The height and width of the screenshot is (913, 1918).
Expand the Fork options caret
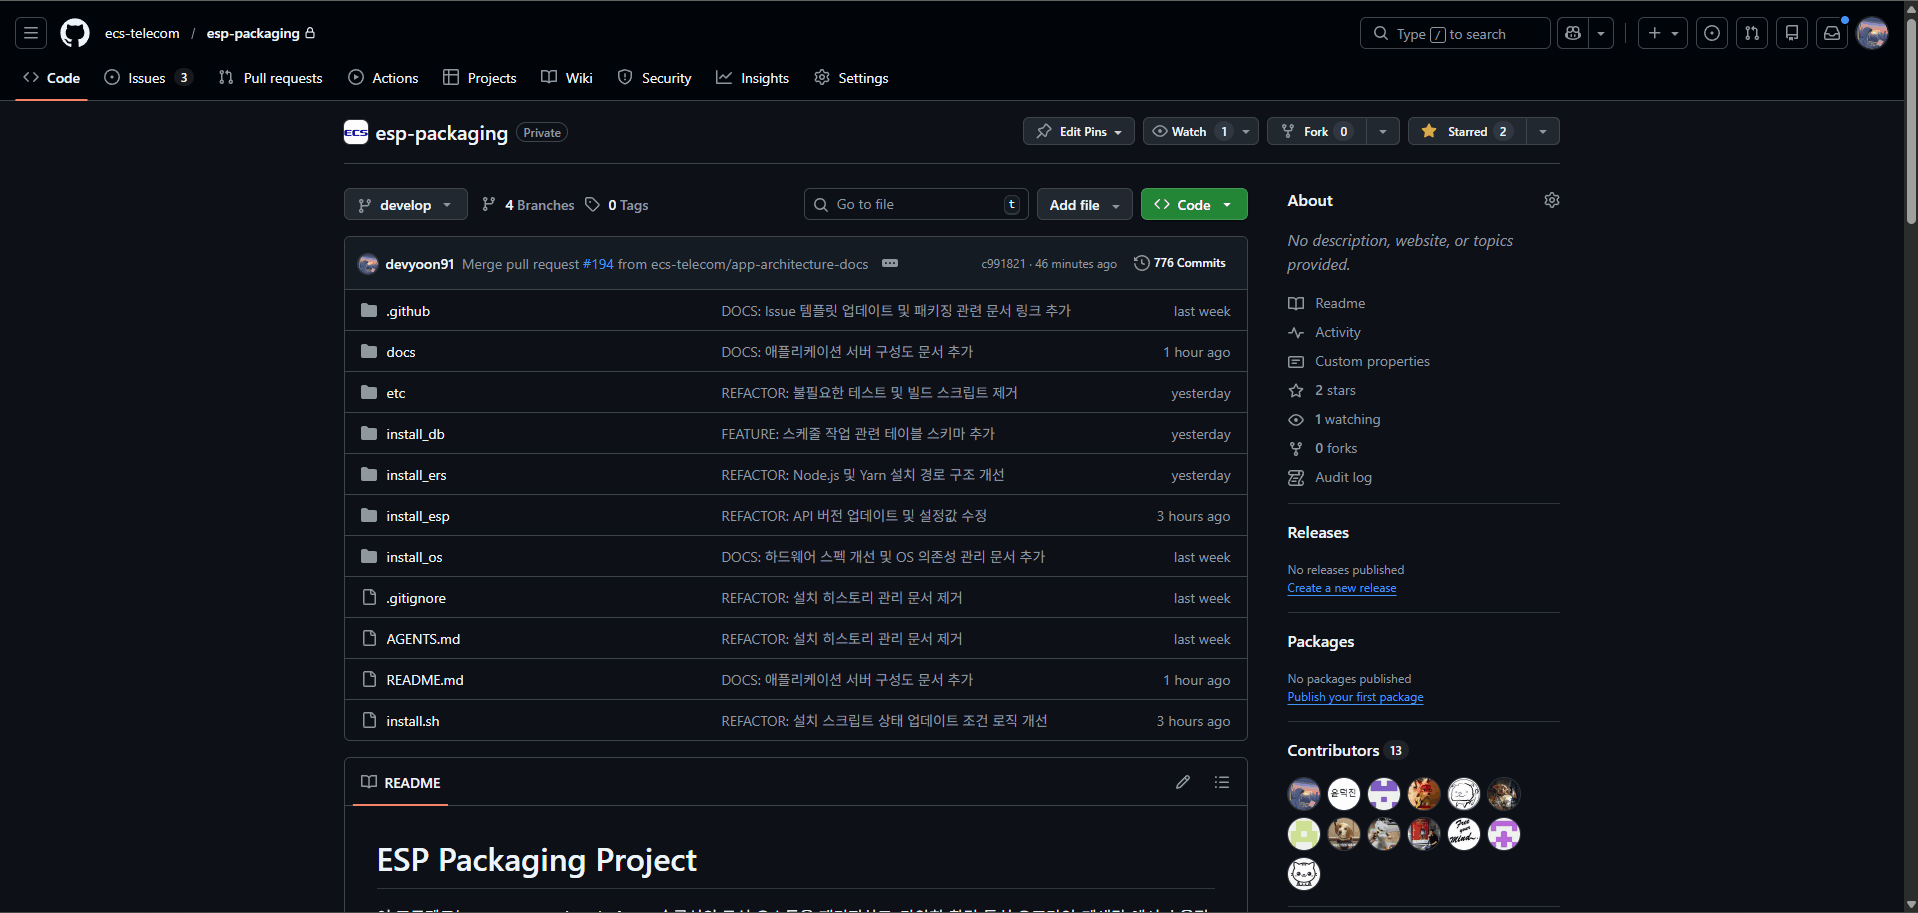1383,131
